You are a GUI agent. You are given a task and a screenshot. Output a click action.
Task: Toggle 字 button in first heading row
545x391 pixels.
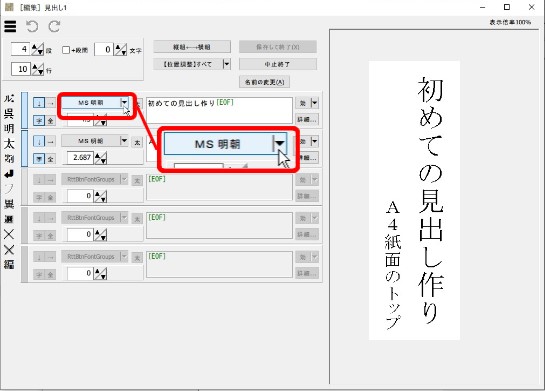(39, 121)
